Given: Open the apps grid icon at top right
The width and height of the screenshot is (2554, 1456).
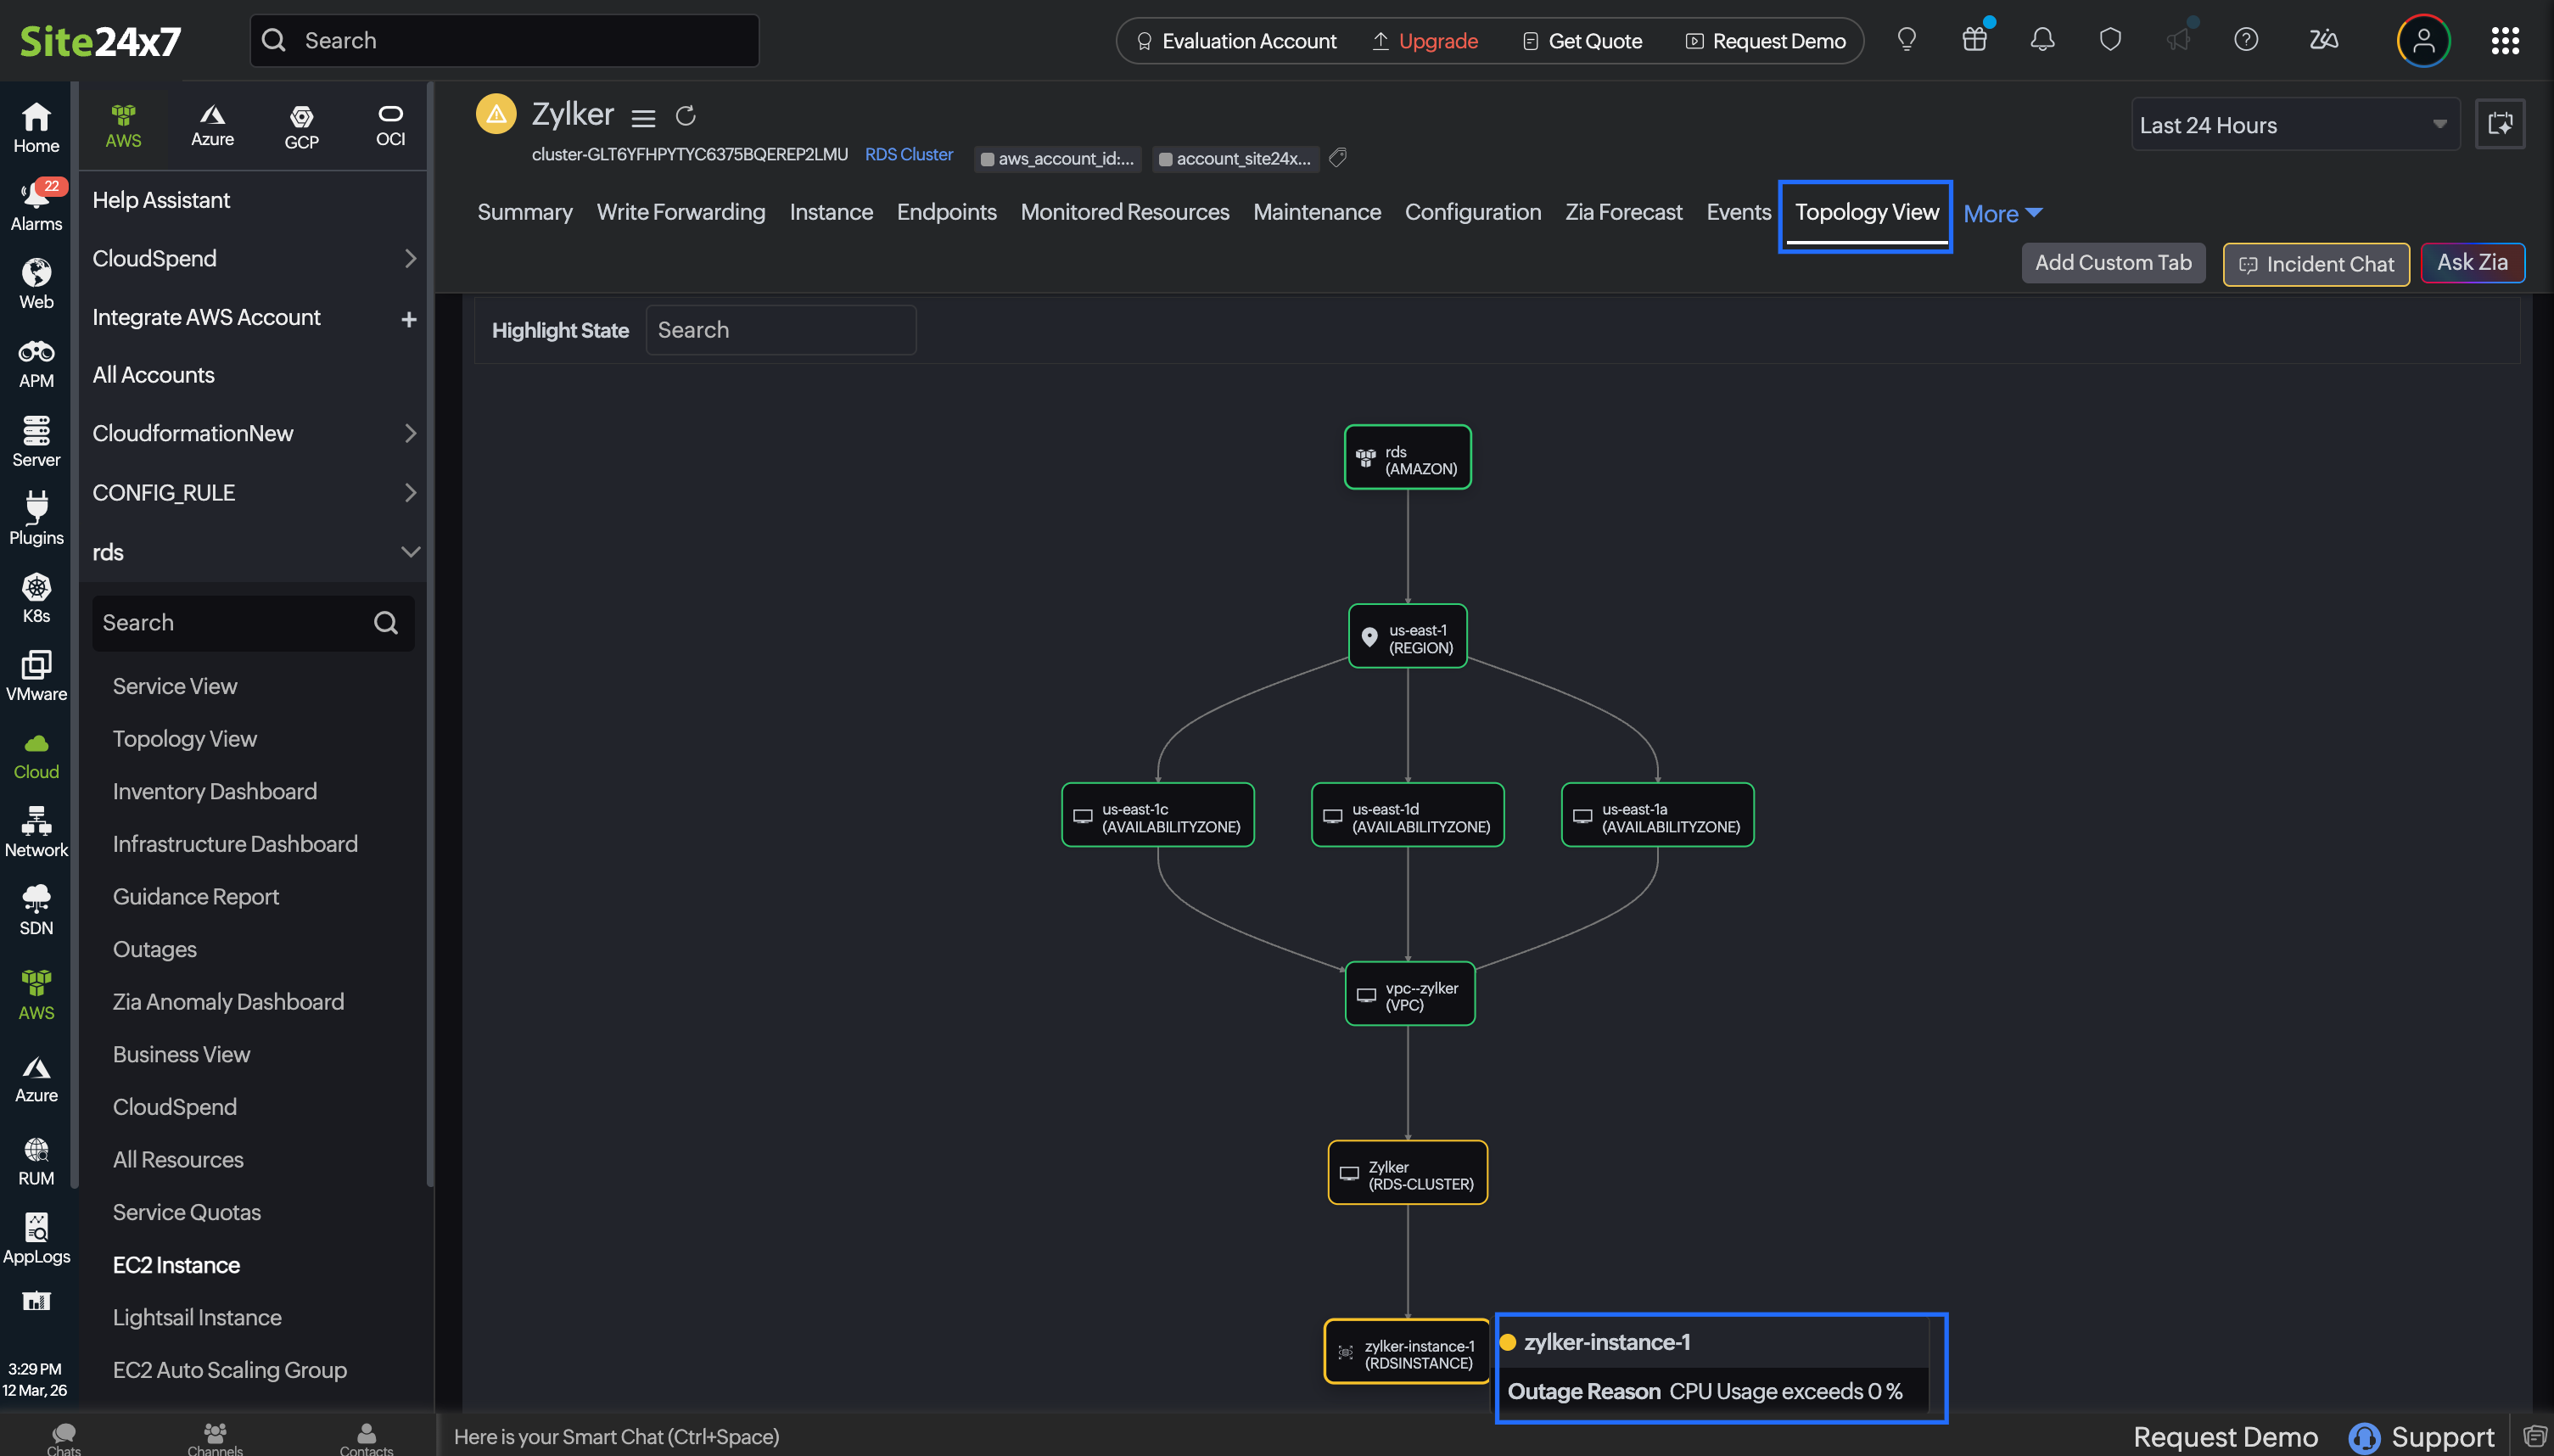Looking at the screenshot, I should coord(2505,40).
